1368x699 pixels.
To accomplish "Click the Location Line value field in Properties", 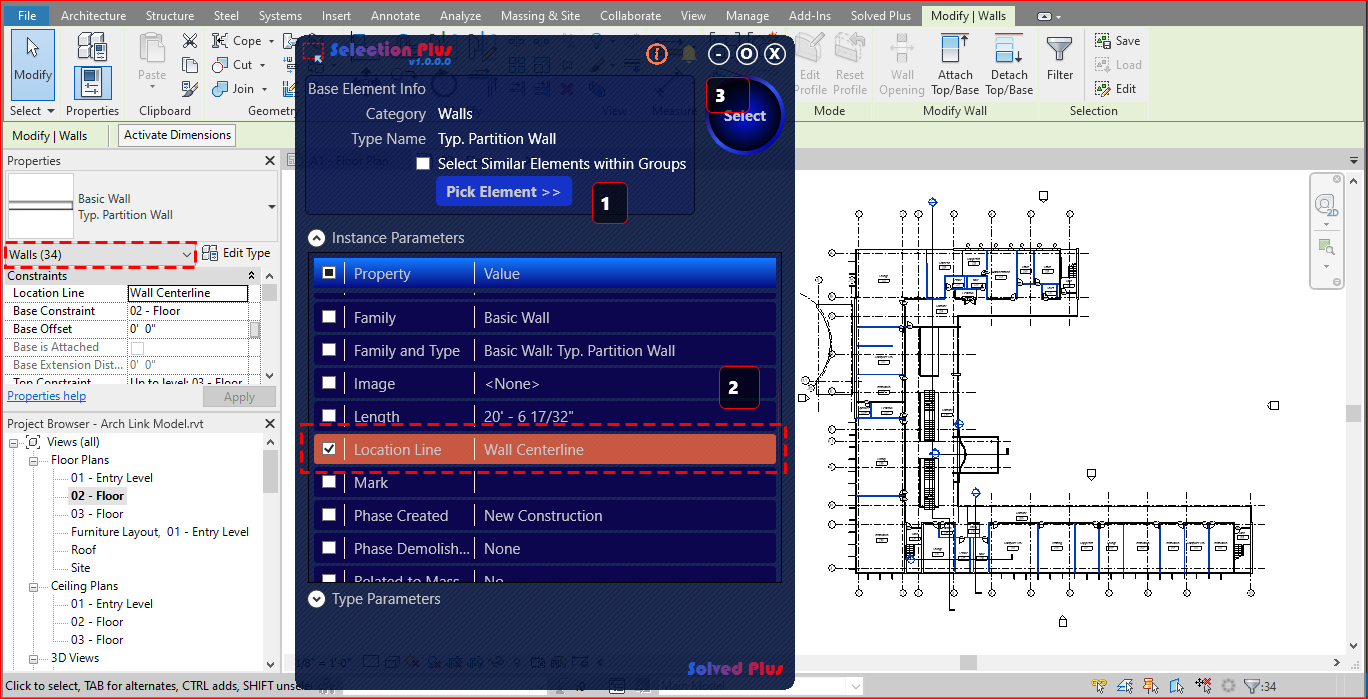I will [x=188, y=293].
